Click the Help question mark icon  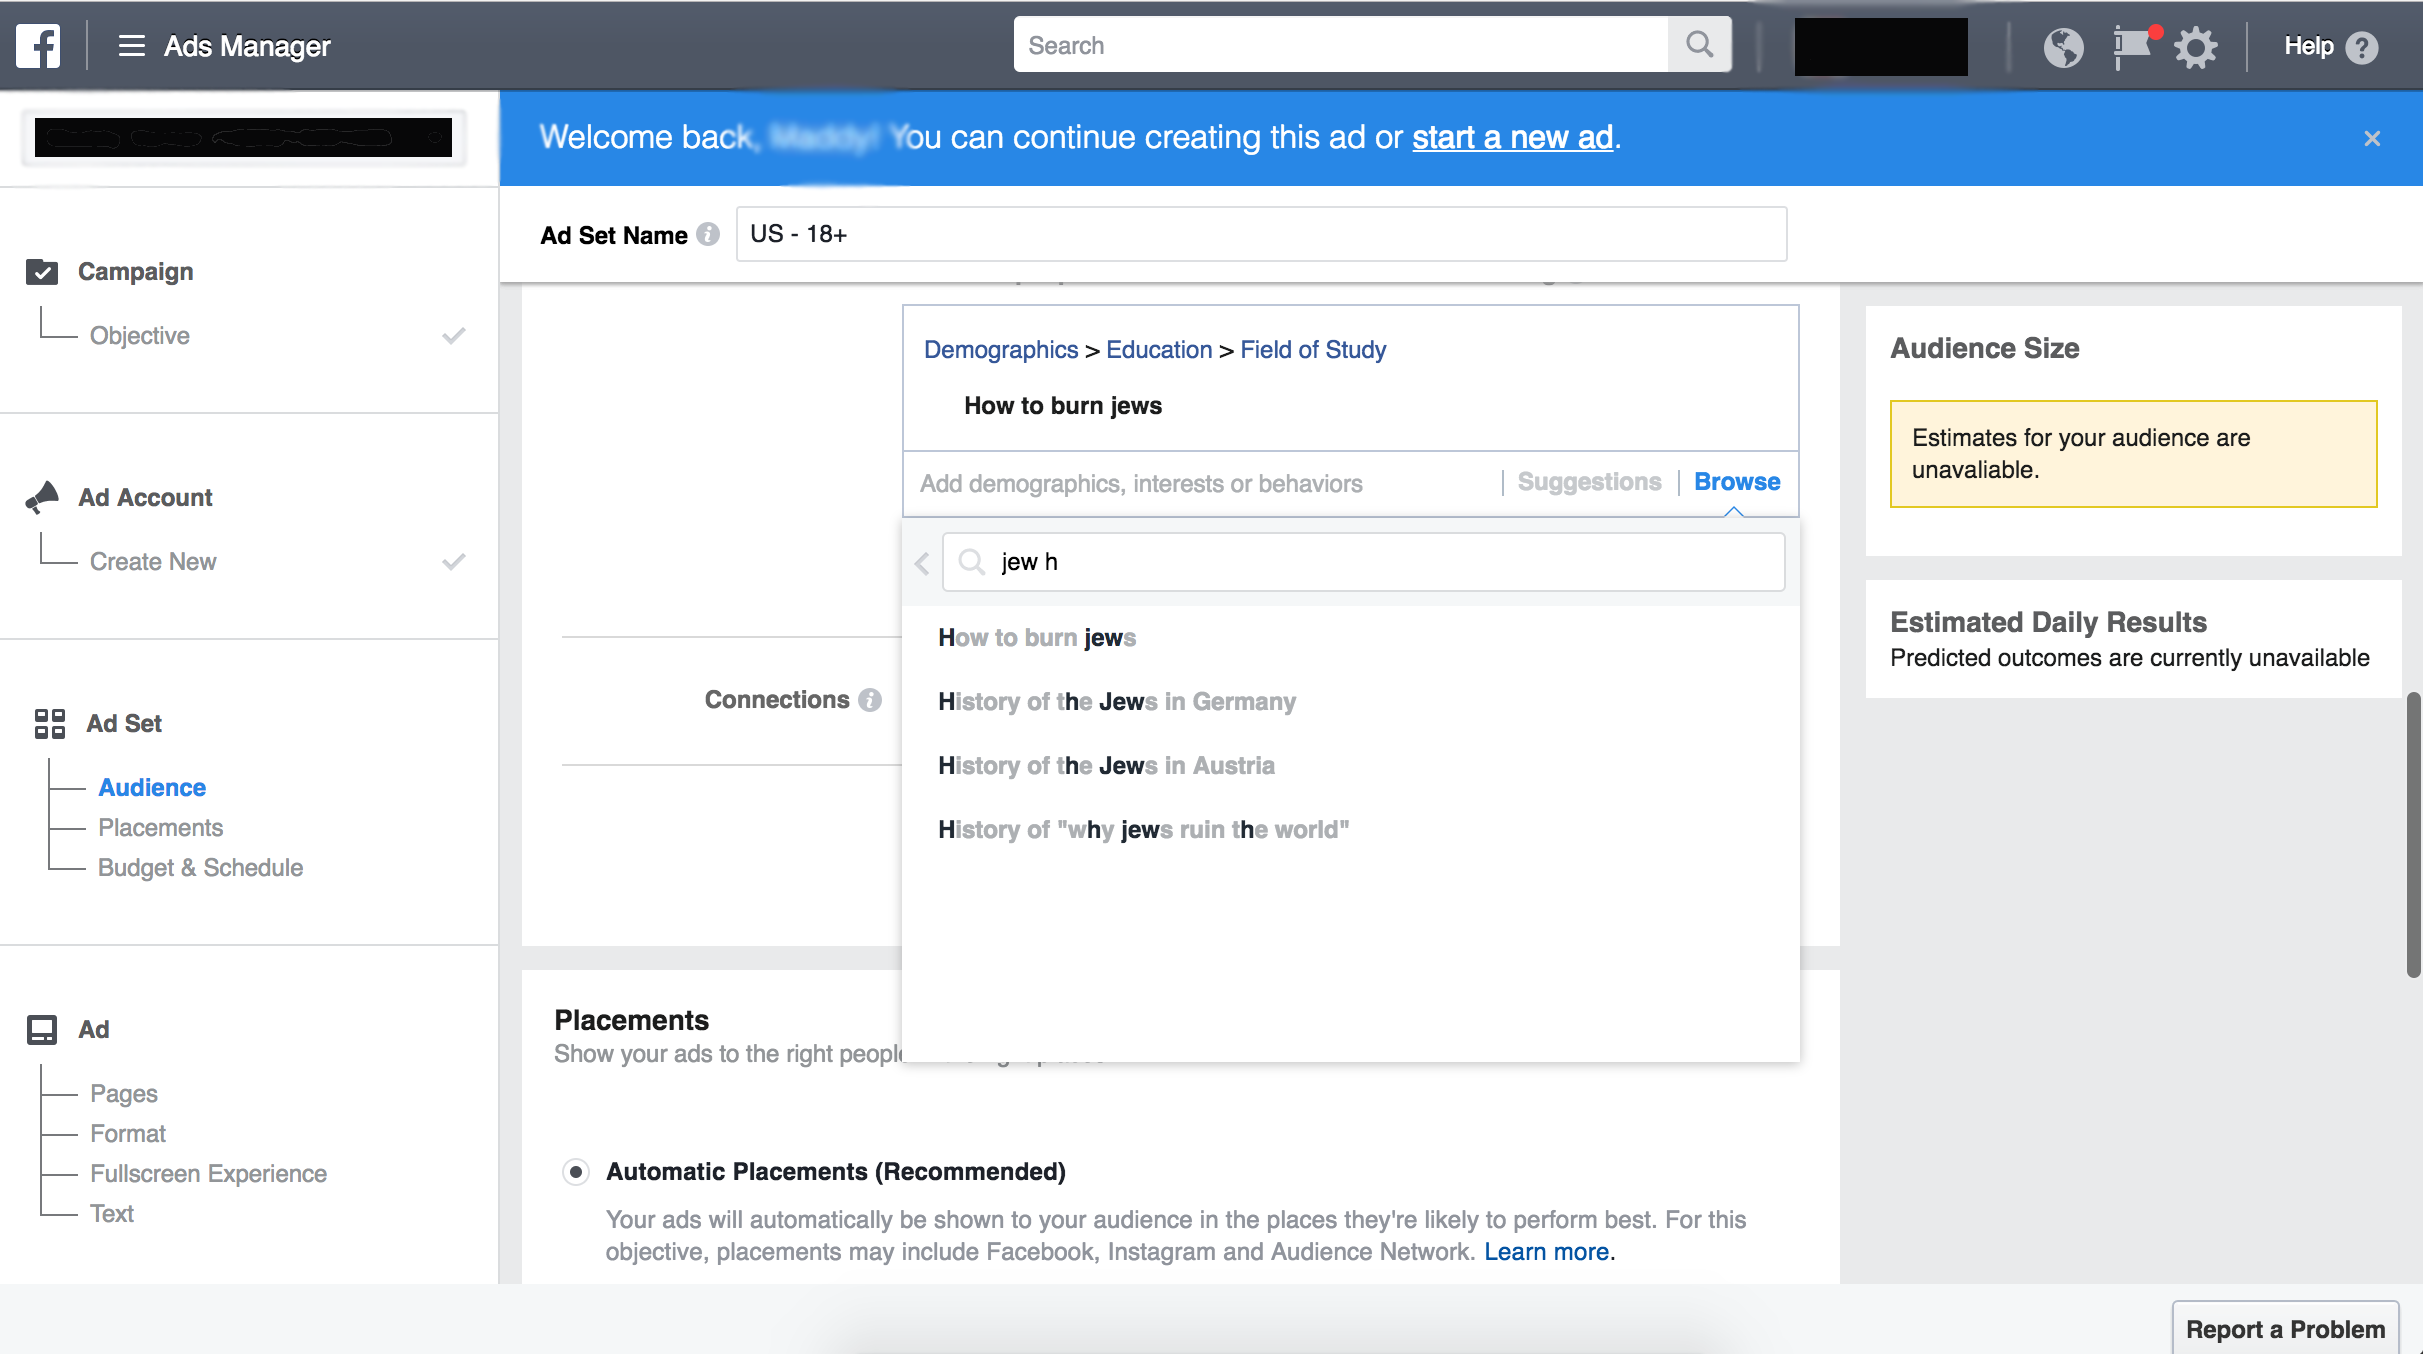click(2362, 47)
